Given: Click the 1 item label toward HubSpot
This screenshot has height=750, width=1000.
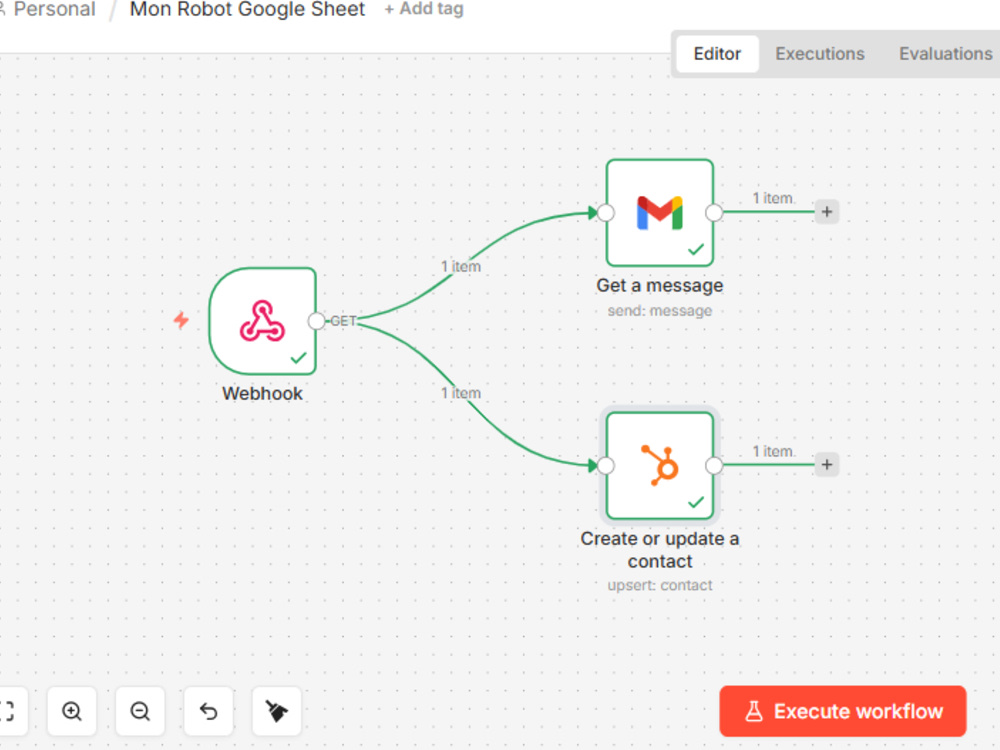Looking at the screenshot, I should 460,393.
